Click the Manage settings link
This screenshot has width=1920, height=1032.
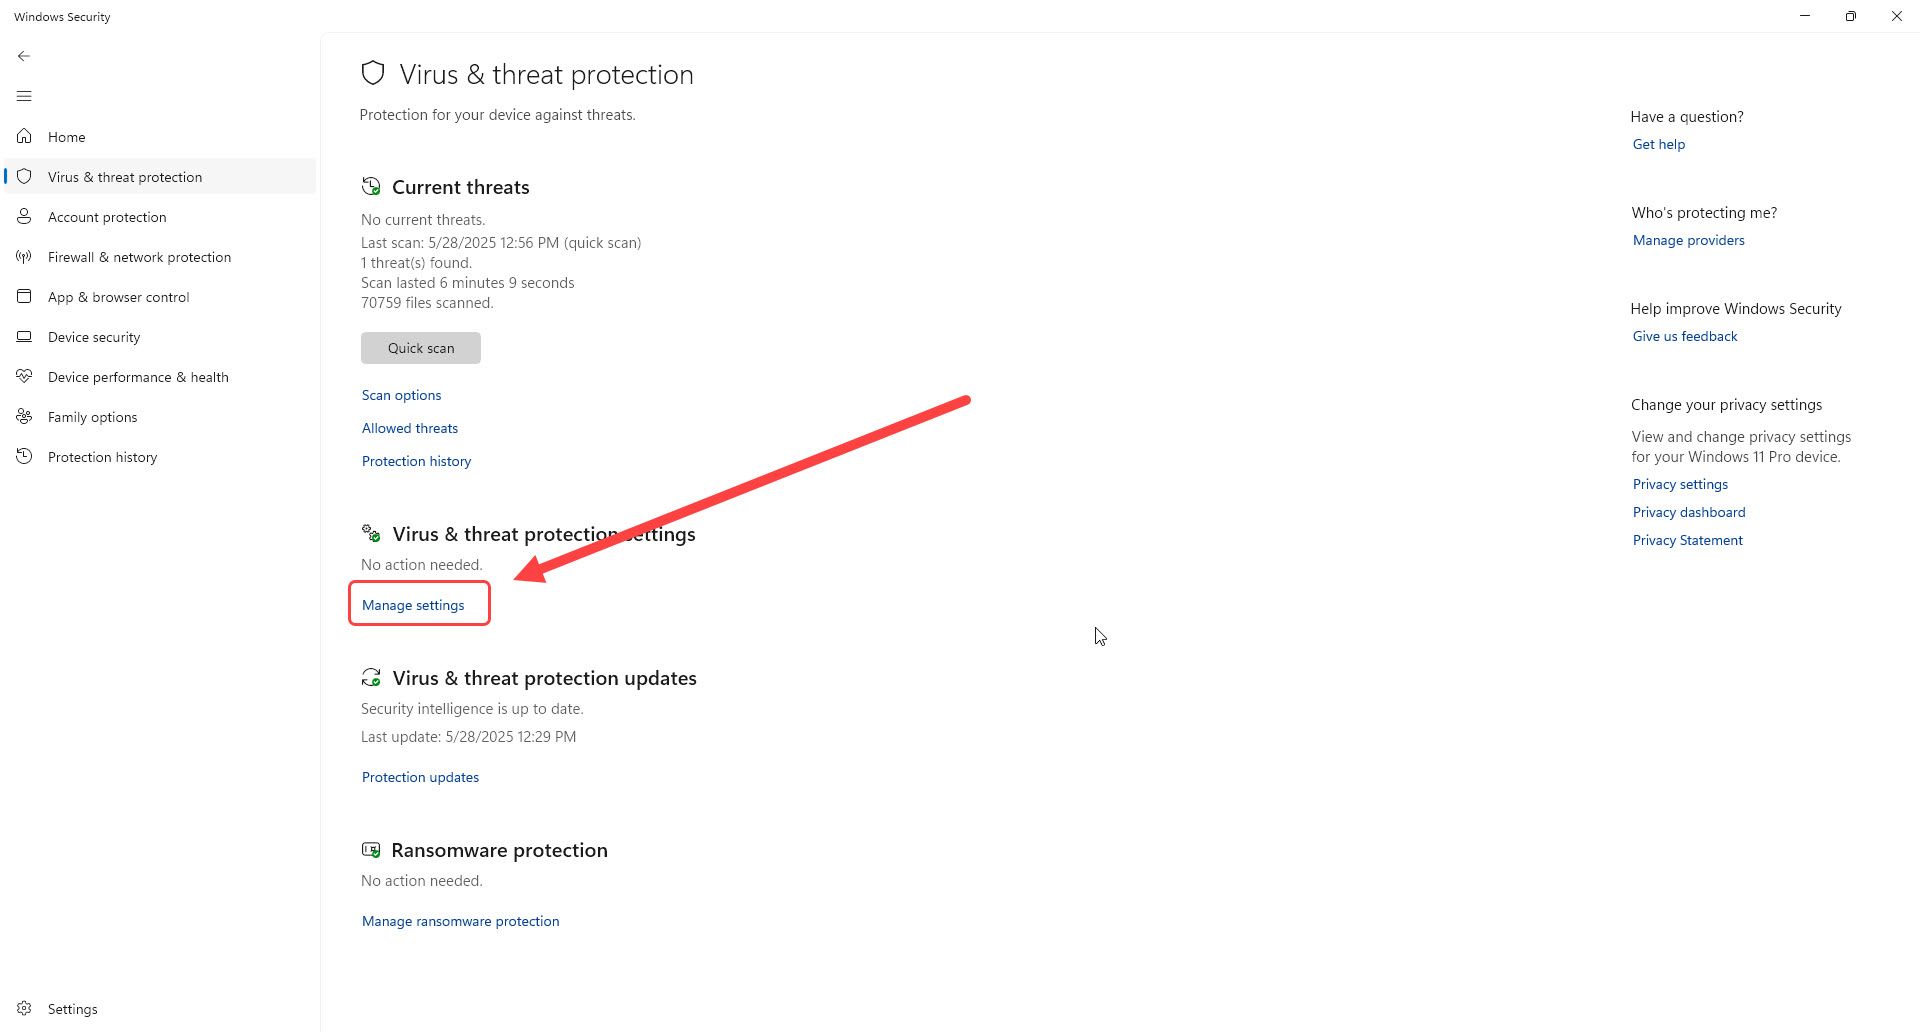point(413,605)
